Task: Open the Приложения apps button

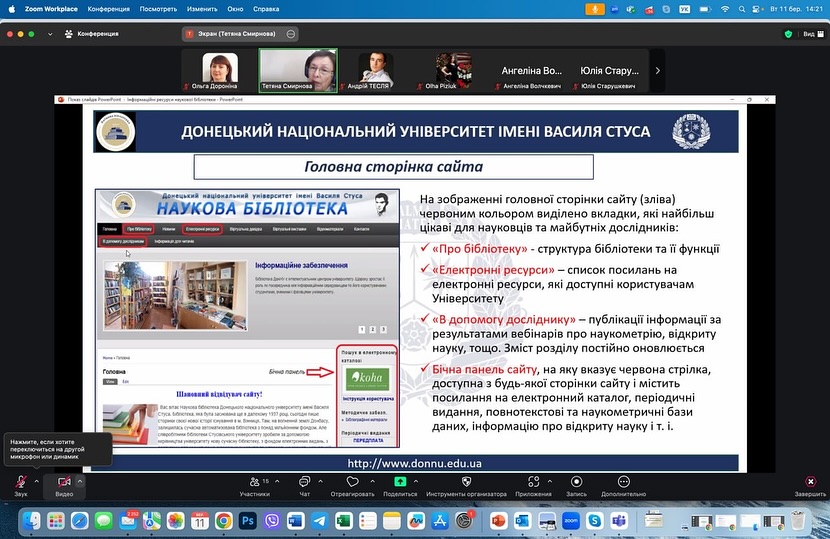Action: click(x=534, y=485)
